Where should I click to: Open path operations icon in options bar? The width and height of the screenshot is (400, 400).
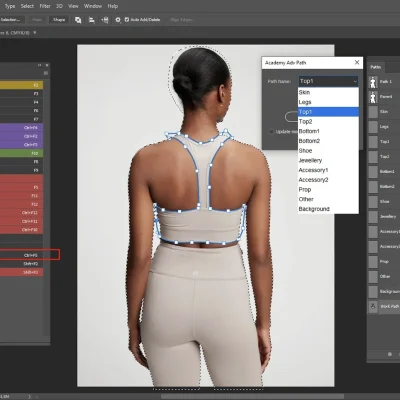tap(78, 20)
